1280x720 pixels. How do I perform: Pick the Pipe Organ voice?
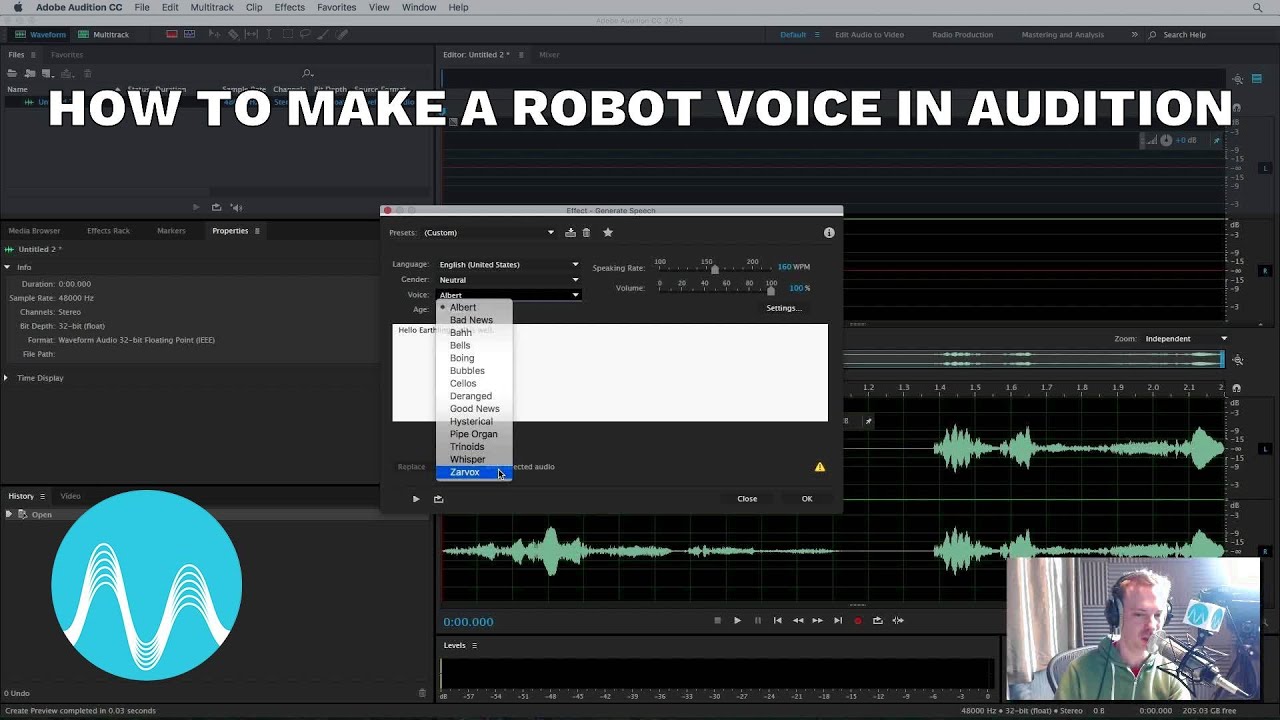pyautogui.click(x=474, y=434)
